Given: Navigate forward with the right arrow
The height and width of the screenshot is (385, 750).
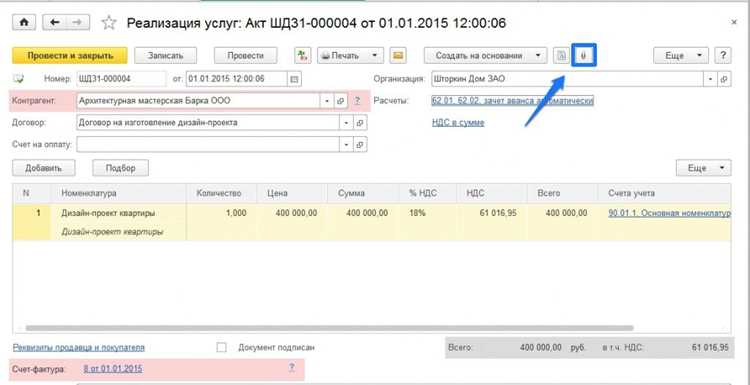Looking at the screenshot, I should pos(77,22).
